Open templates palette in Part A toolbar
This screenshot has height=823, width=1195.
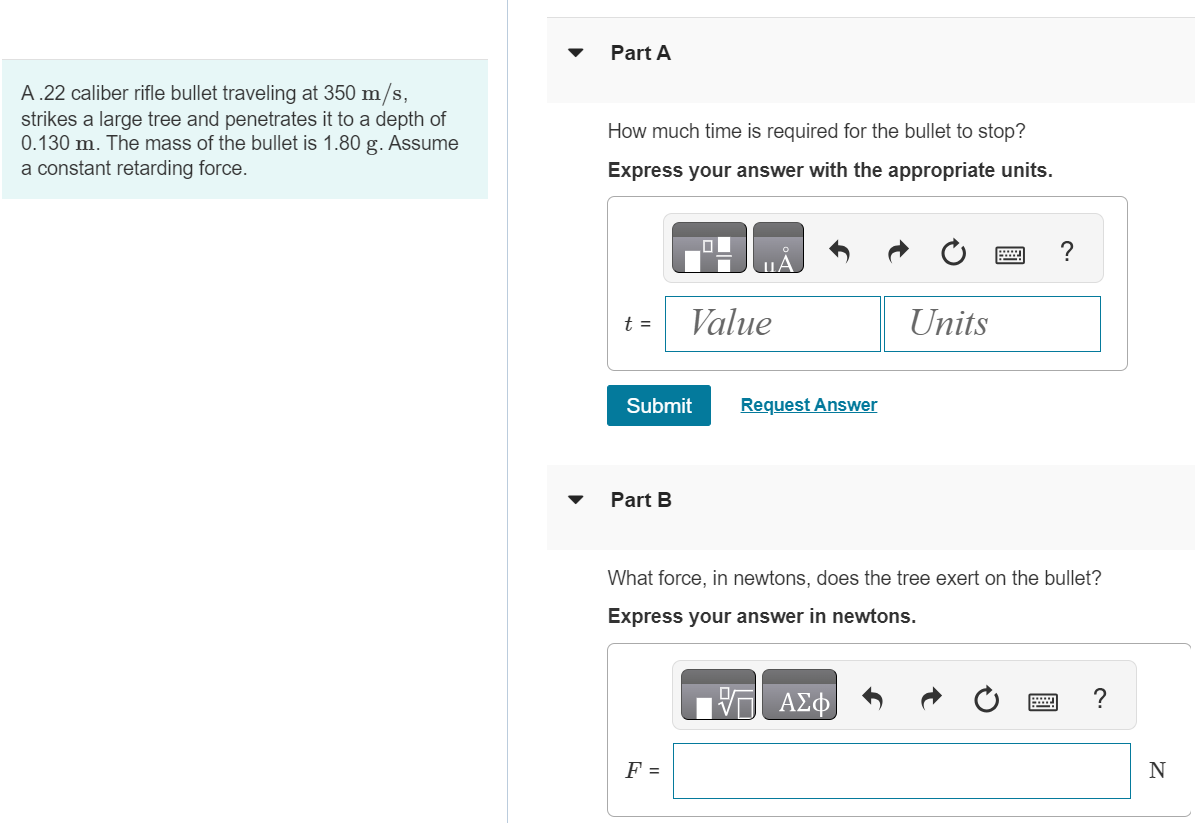(710, 248)
